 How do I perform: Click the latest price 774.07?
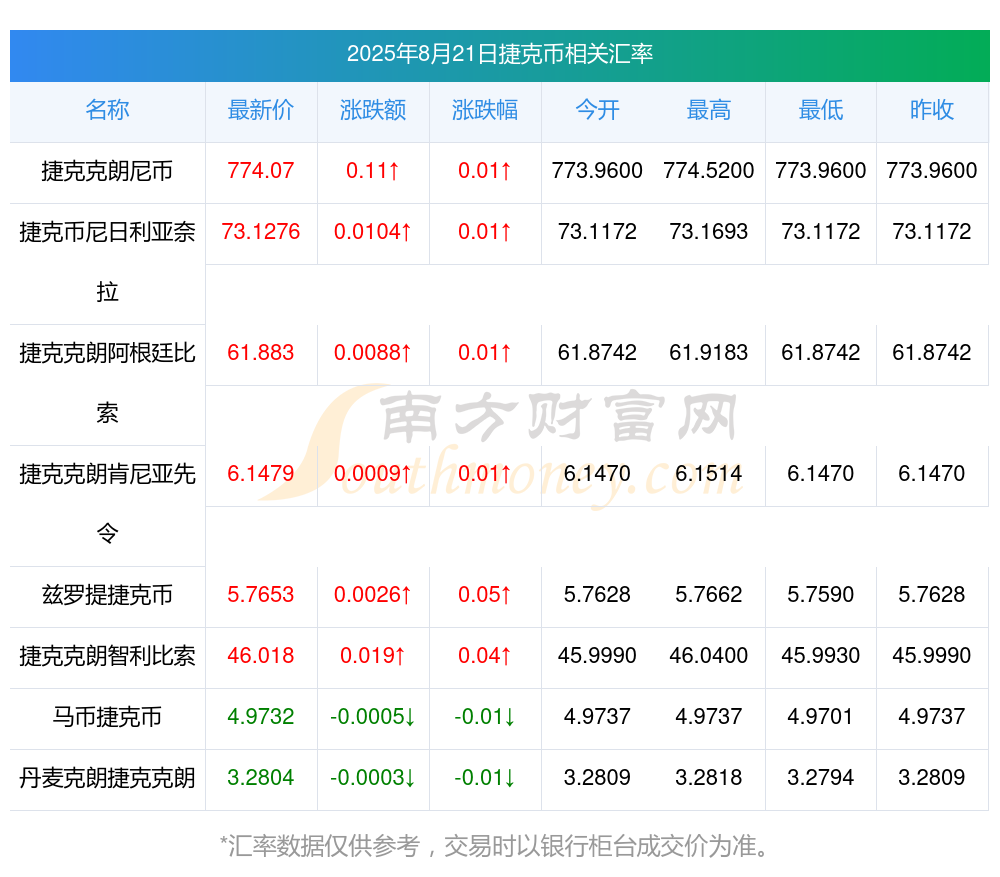tap(261, 170)
